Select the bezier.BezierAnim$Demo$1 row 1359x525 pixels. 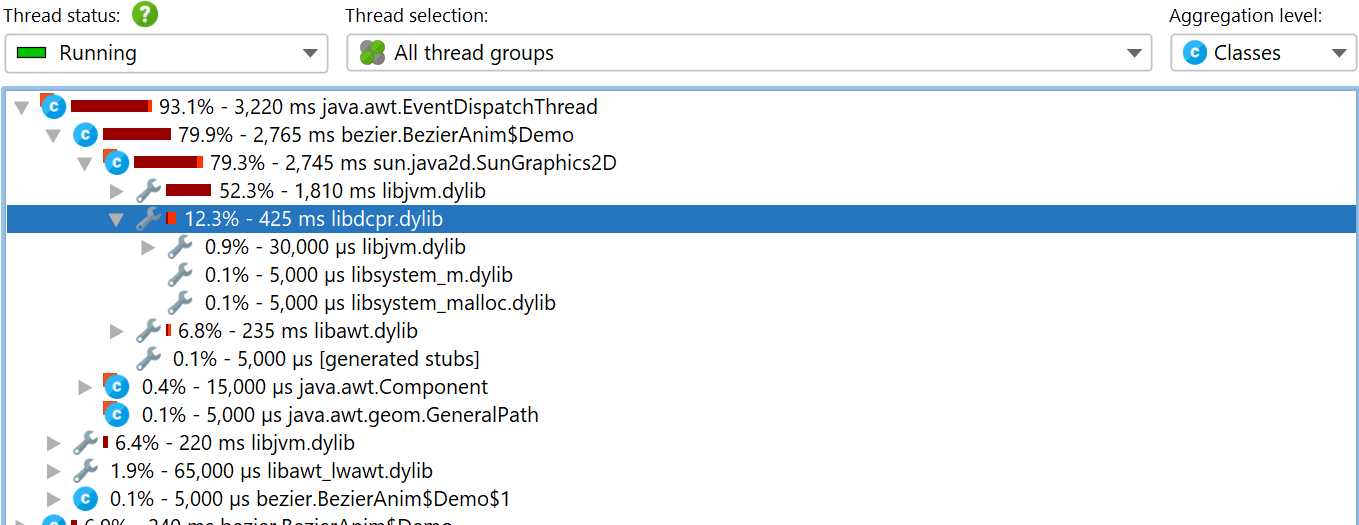click(x=682, y=498)
